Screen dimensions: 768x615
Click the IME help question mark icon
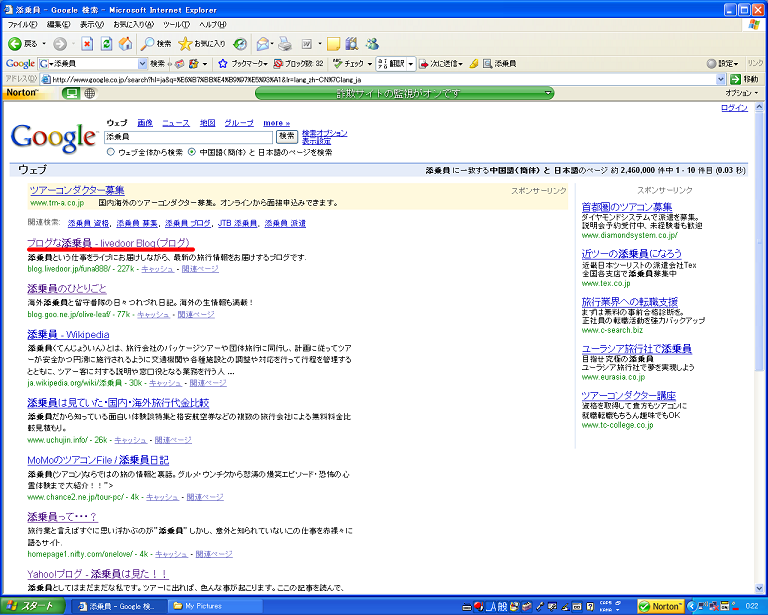coord(591,606)
